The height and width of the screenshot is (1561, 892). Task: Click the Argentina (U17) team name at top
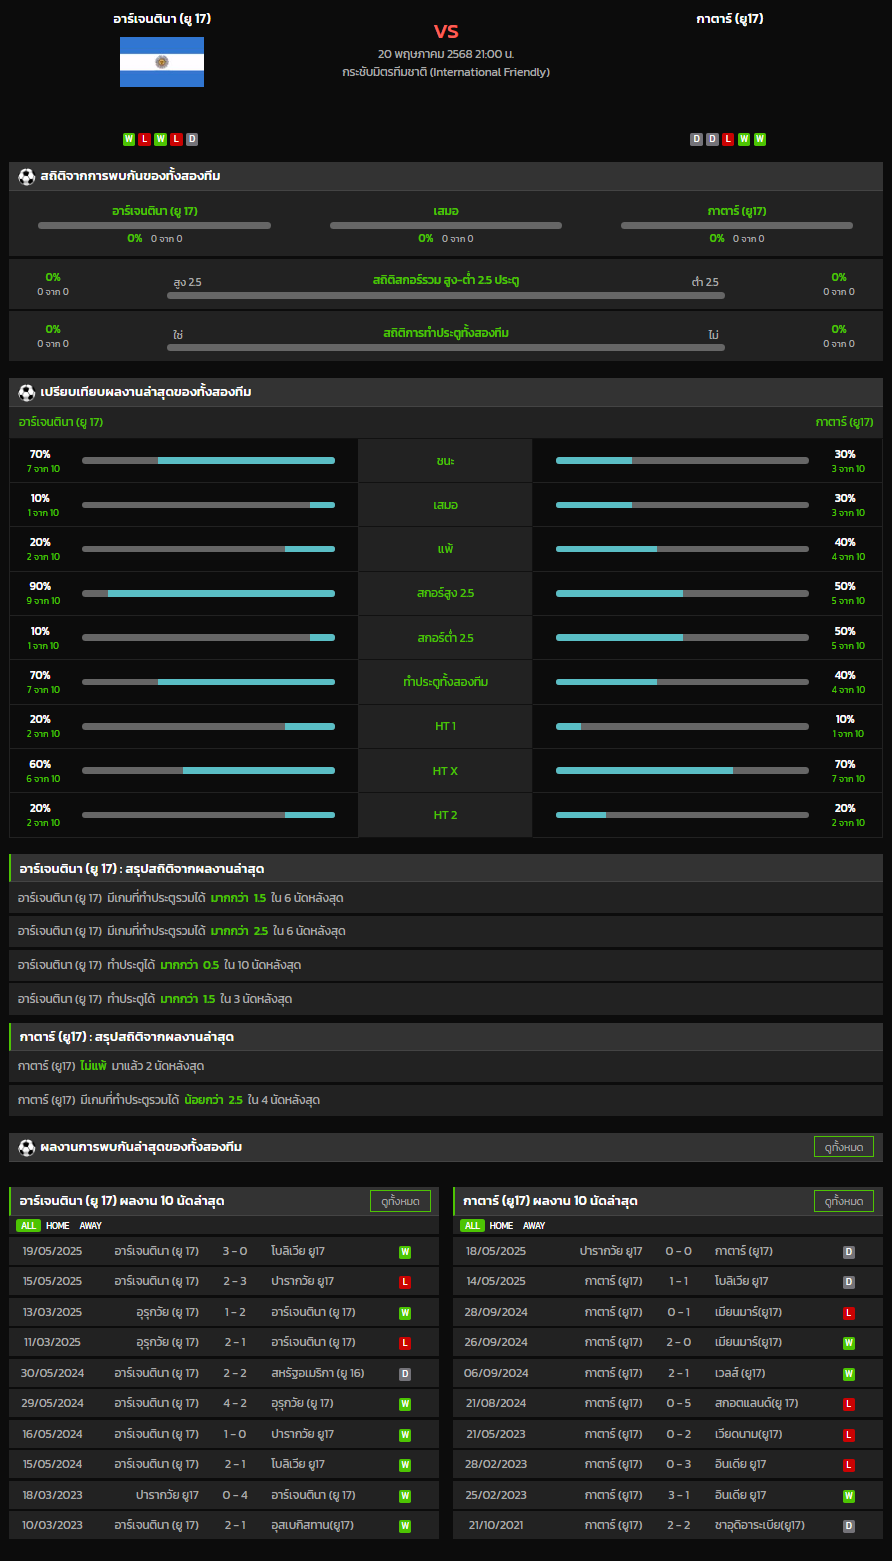162,18
